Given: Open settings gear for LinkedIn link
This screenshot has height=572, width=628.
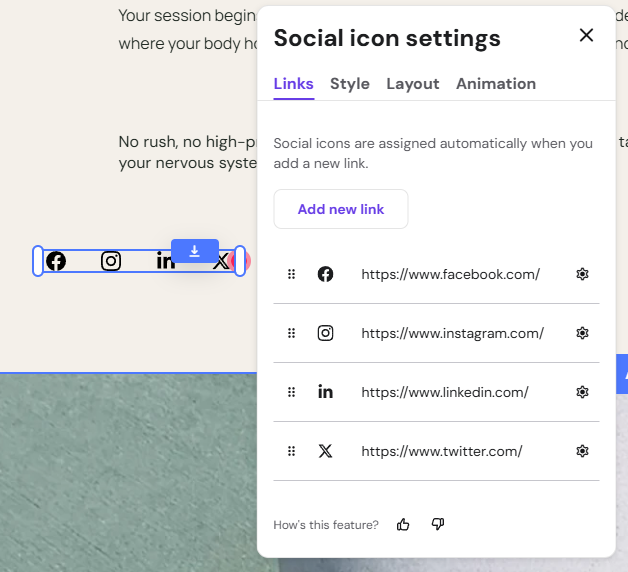Looking at the screenshot, I should pos(582,392).
